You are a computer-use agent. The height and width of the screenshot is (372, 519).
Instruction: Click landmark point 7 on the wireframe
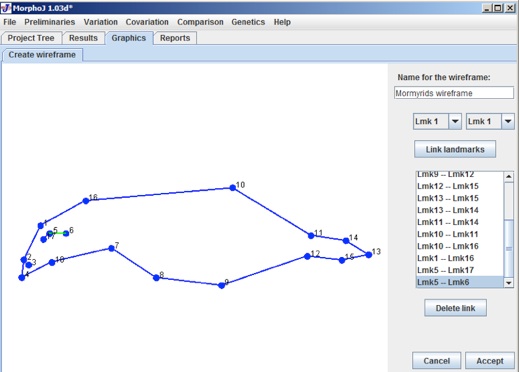click(112, 248)
